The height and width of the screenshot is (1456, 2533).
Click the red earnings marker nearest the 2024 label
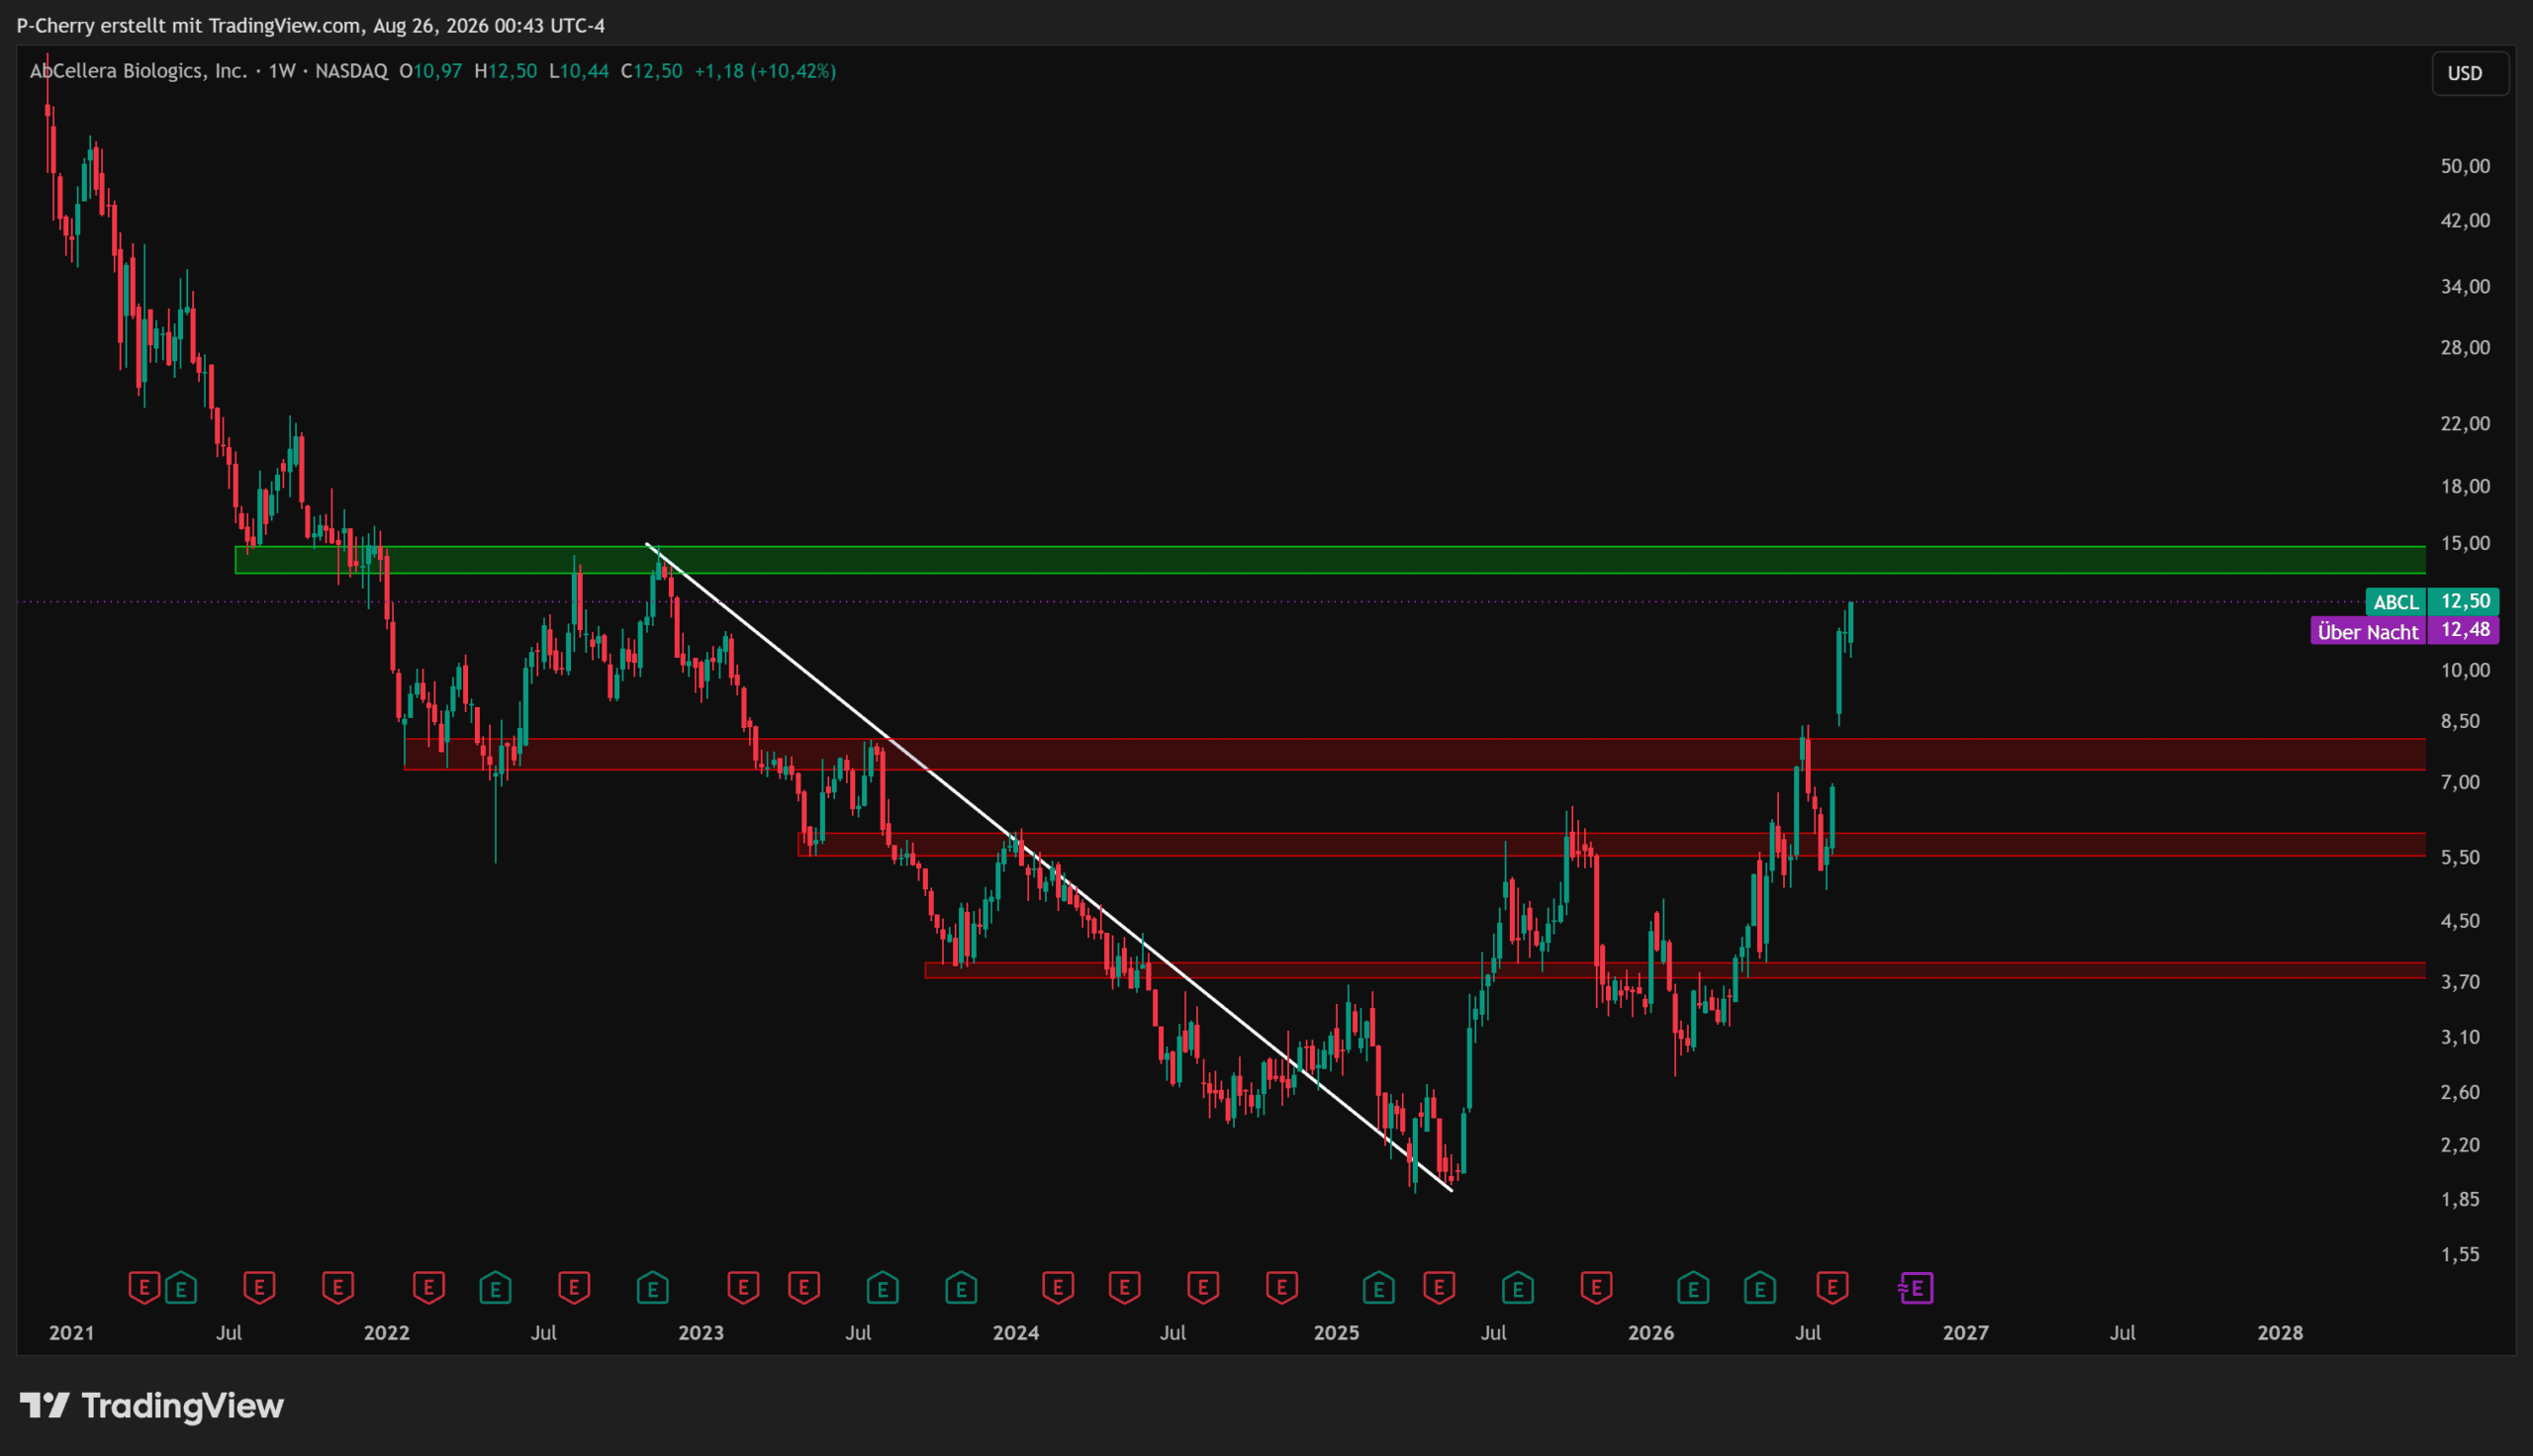1058,1288
